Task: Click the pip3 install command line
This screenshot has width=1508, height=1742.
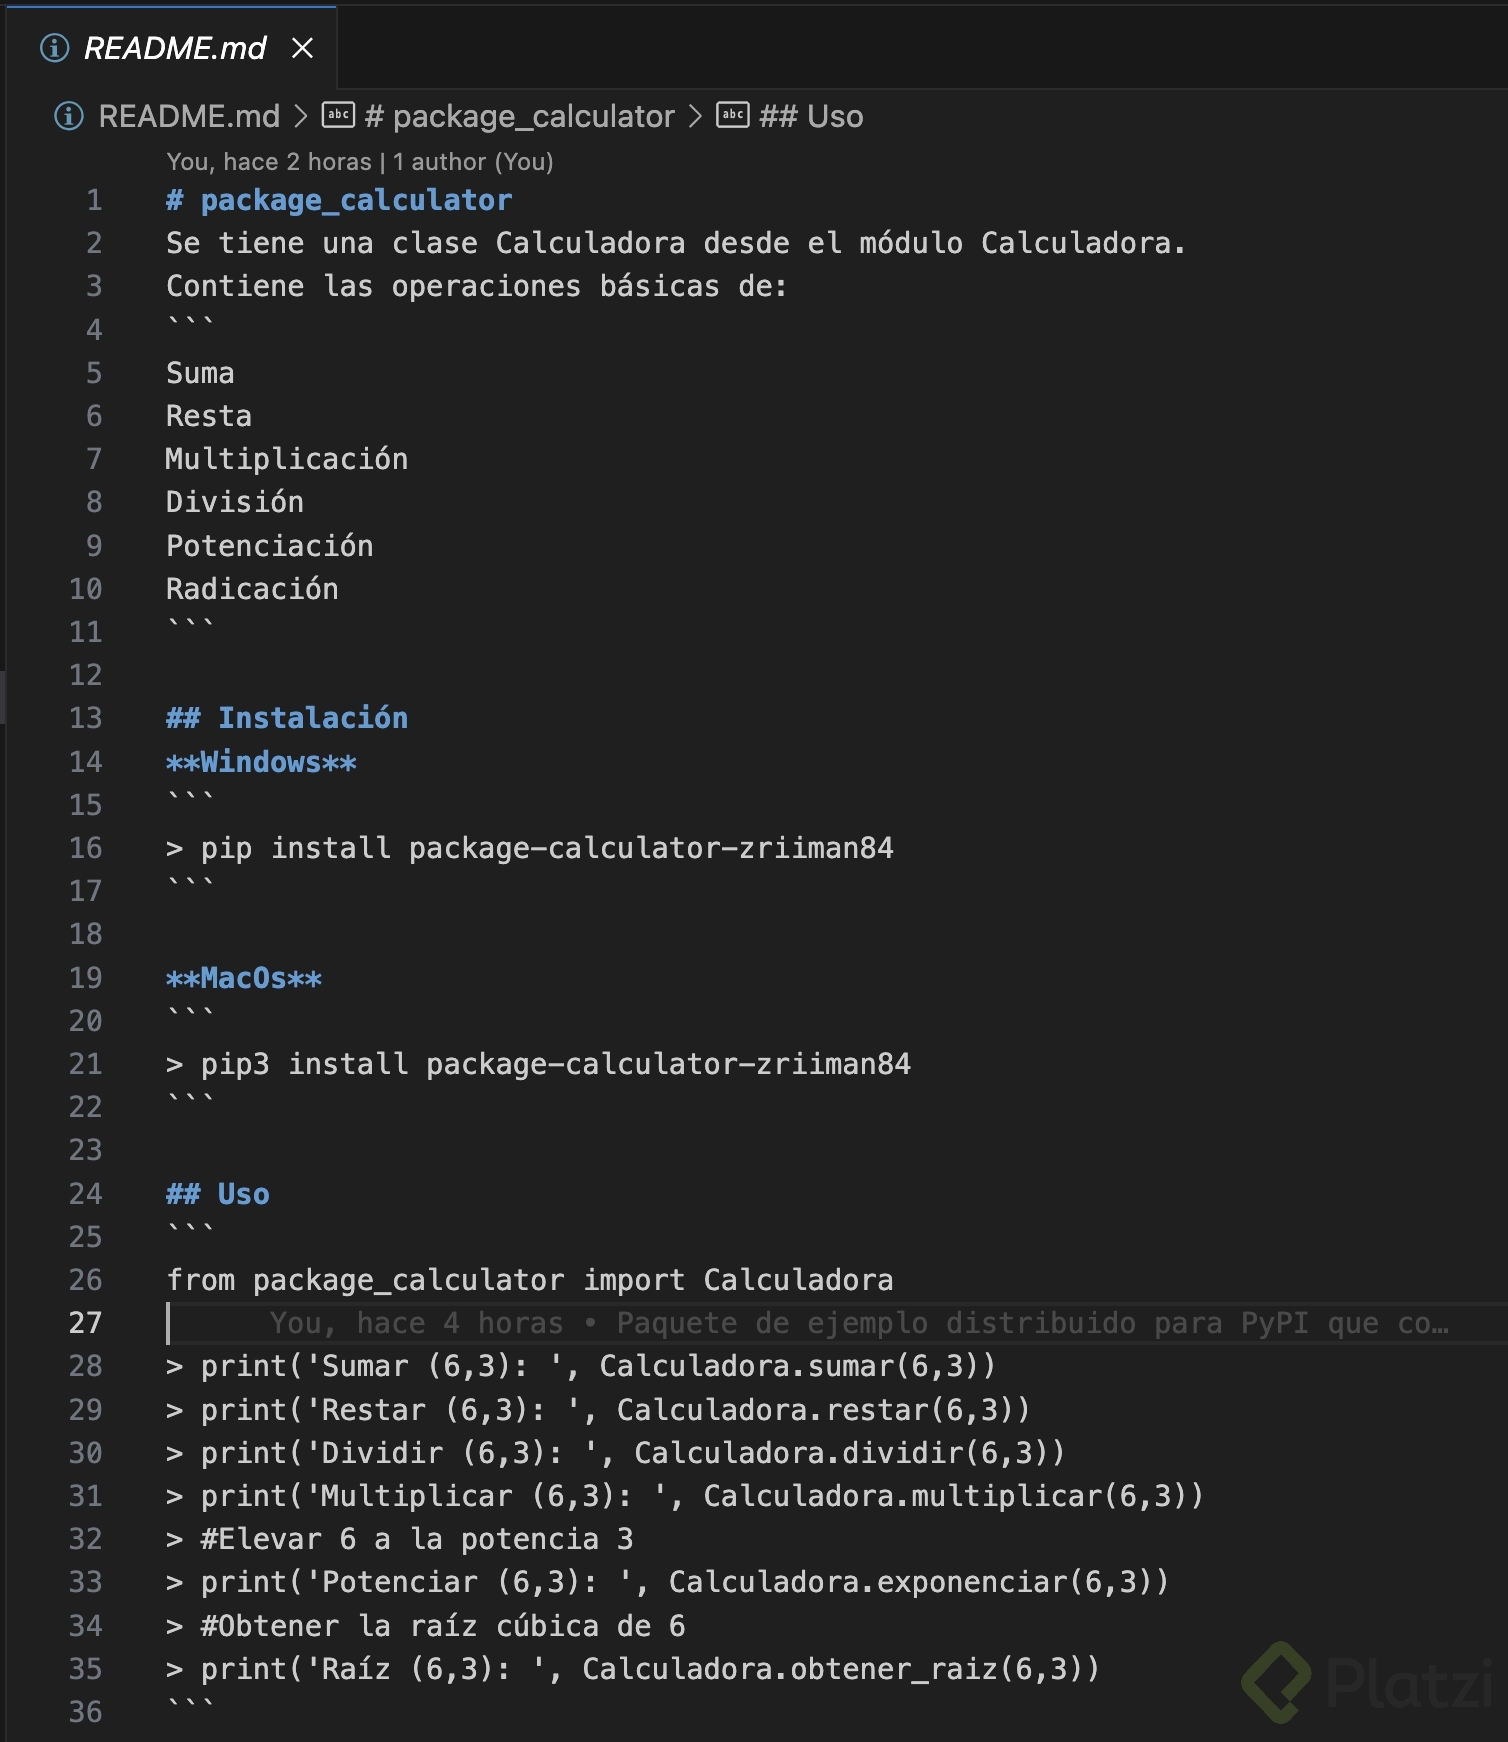Action: tap(539, 1064)
